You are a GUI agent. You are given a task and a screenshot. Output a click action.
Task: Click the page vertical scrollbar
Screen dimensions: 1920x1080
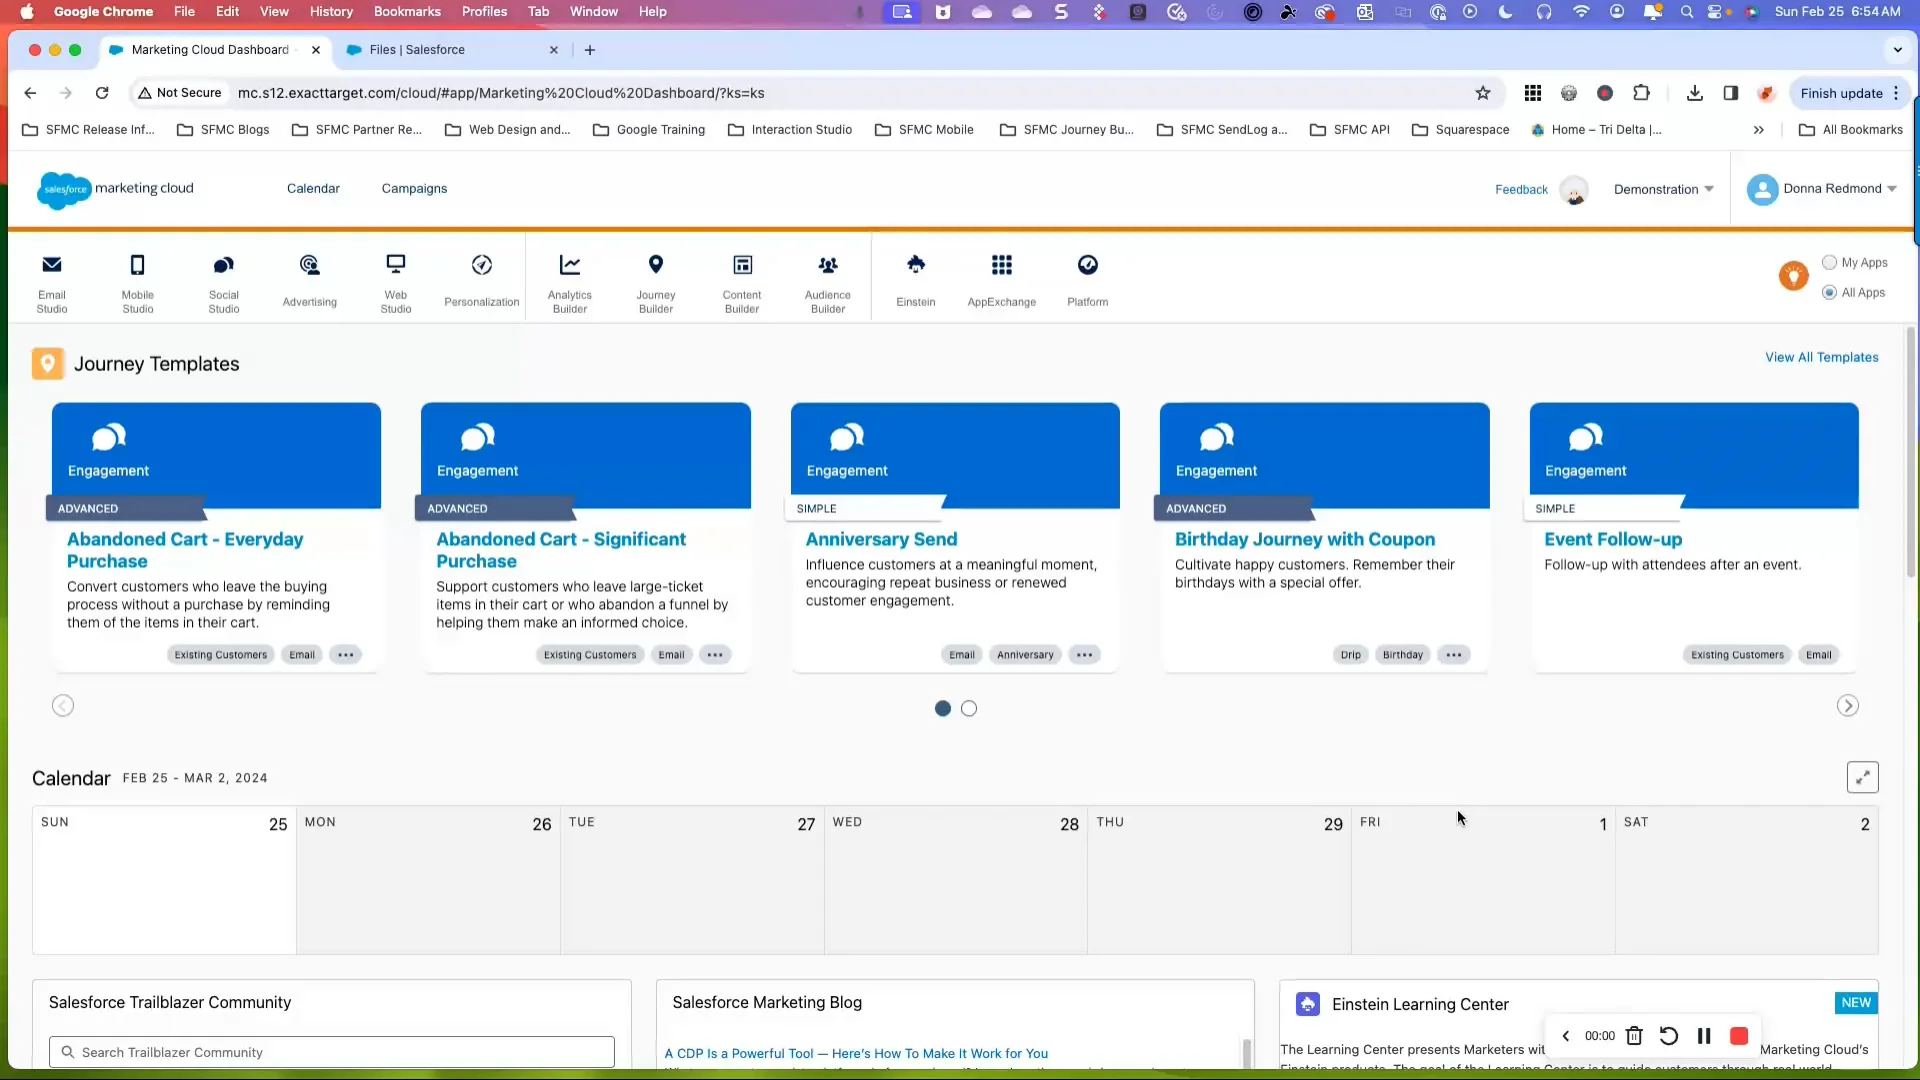[1910, 450]
